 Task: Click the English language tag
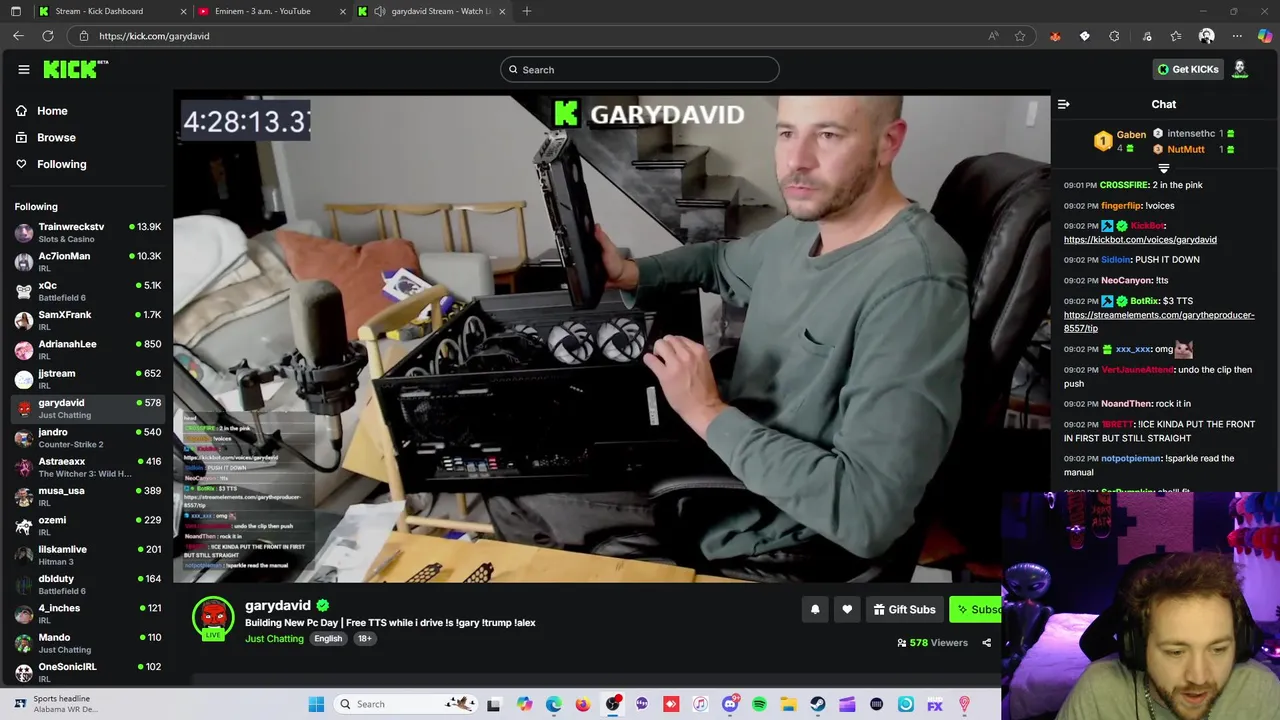pos(328,639)
